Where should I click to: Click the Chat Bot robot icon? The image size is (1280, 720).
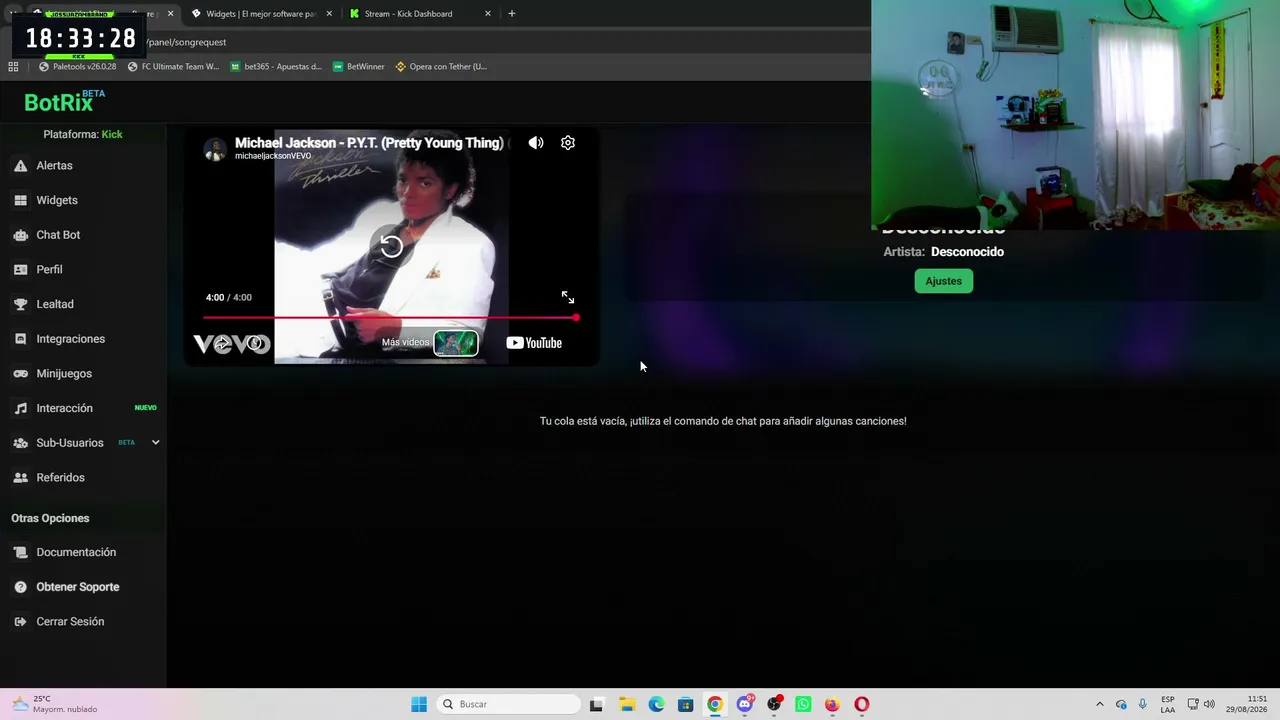(20, 235)
